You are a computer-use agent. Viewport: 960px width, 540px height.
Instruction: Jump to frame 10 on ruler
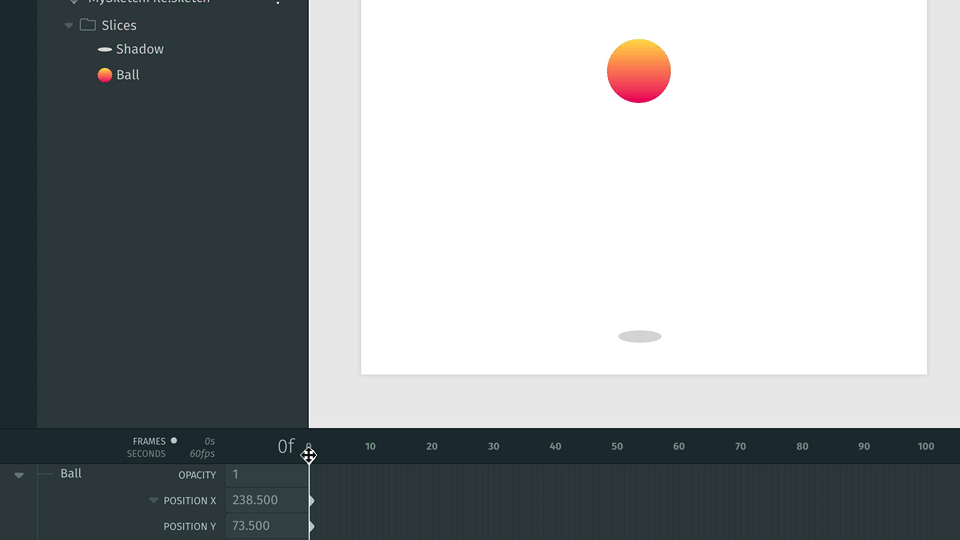tap(370, 446)
